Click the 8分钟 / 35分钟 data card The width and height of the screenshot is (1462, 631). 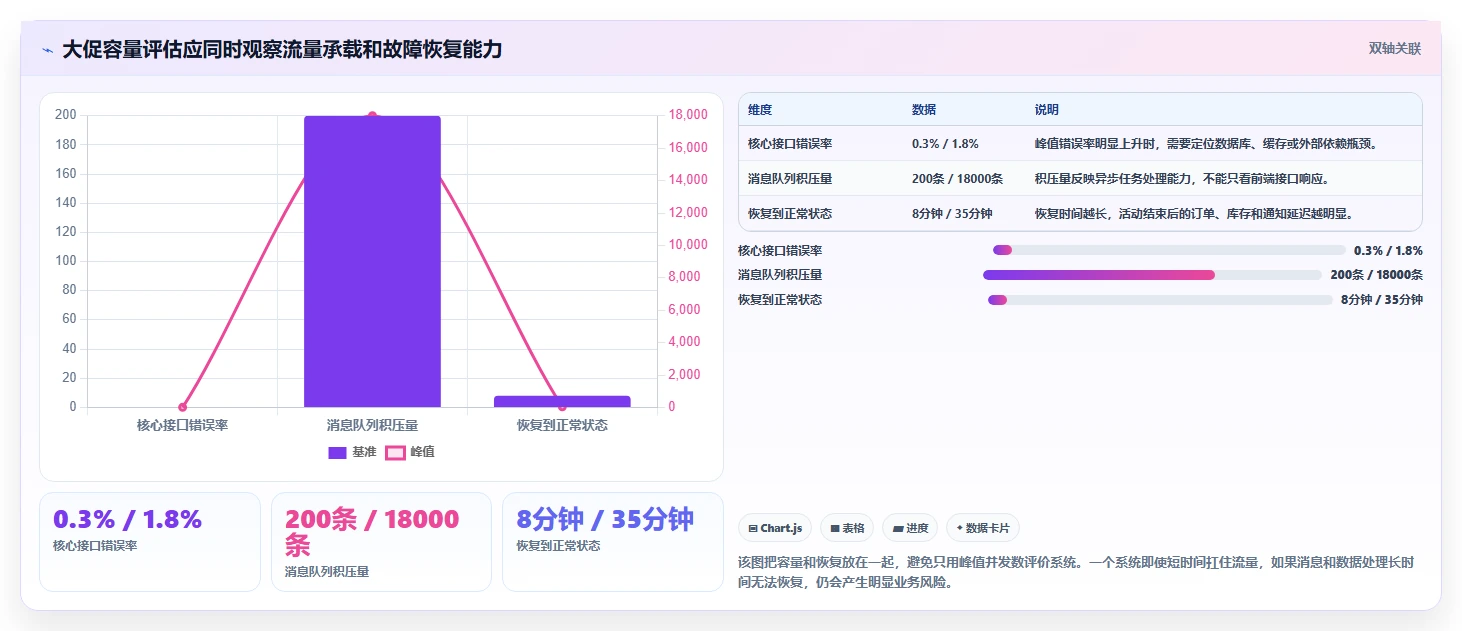(x=612, y=541)
